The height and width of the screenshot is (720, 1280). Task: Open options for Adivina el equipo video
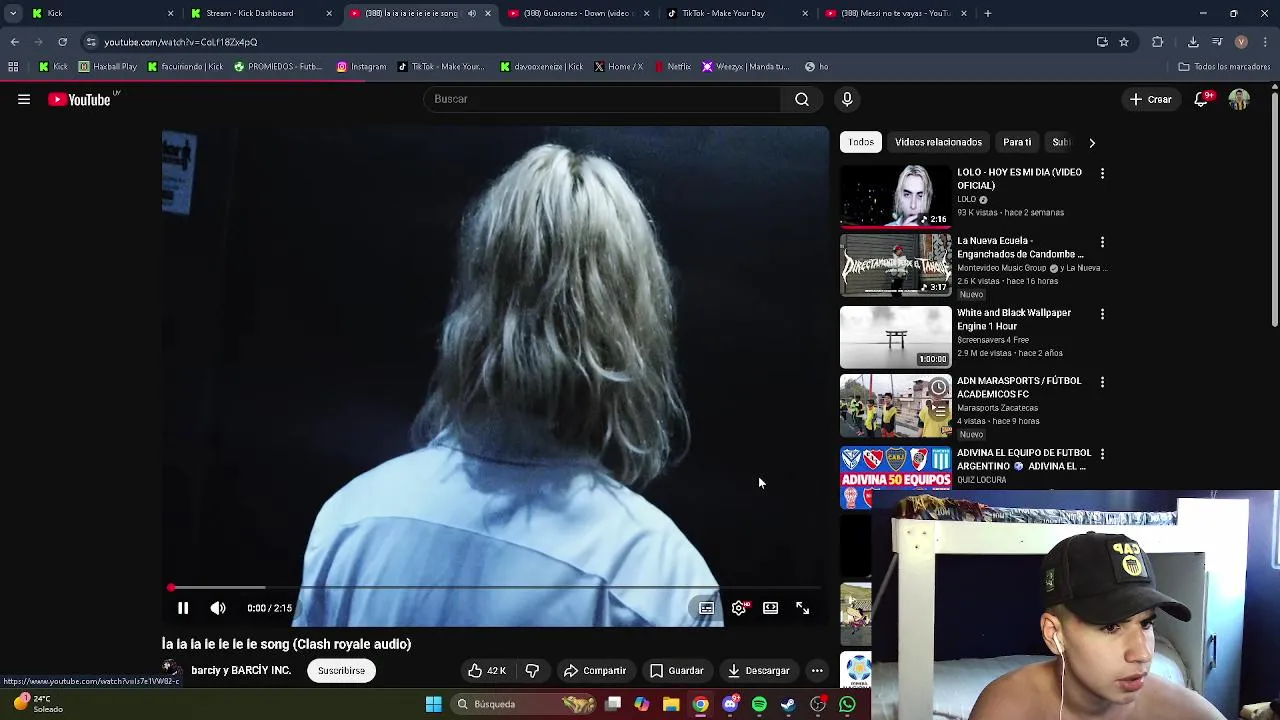[x=1102, y=454]
